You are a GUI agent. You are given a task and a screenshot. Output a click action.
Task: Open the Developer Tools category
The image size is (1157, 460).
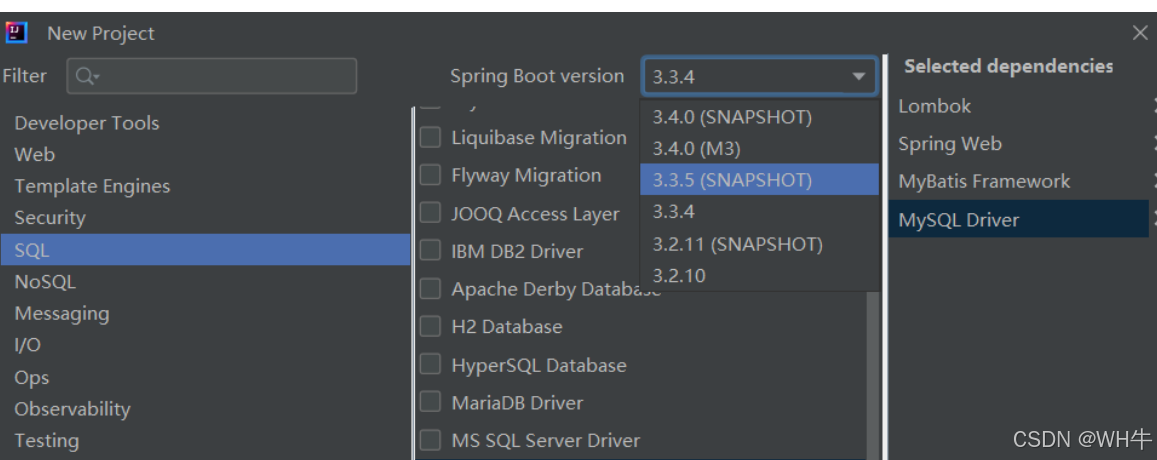[205, 123]
